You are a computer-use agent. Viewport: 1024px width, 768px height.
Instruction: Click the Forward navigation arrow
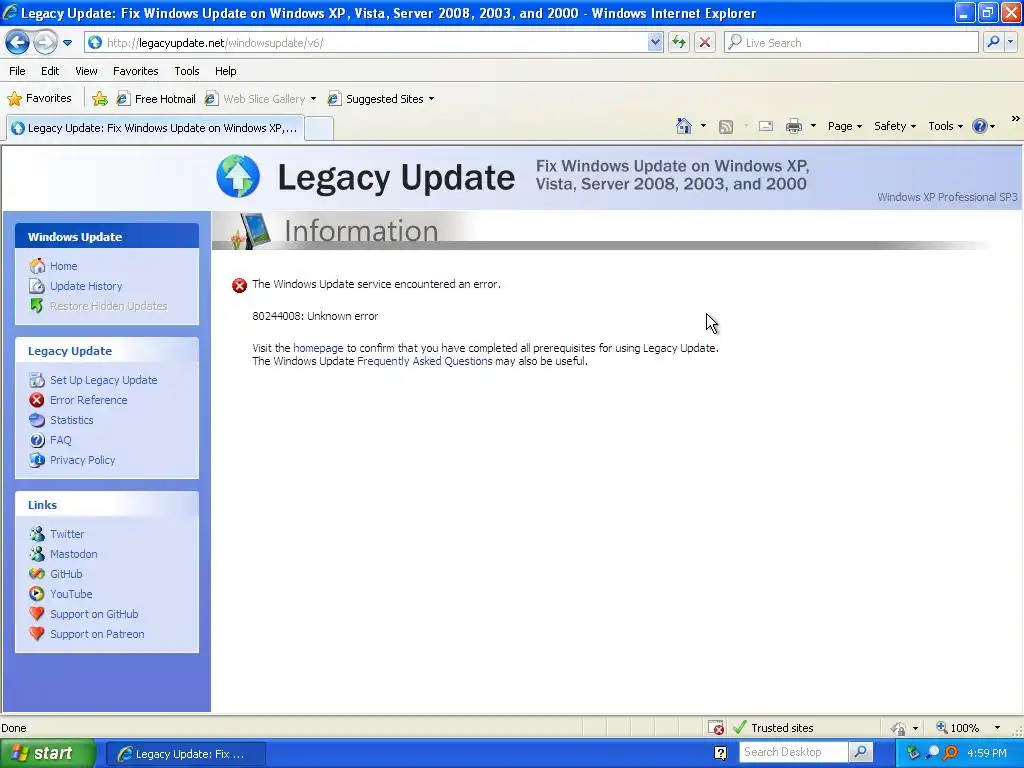point(45,43)
